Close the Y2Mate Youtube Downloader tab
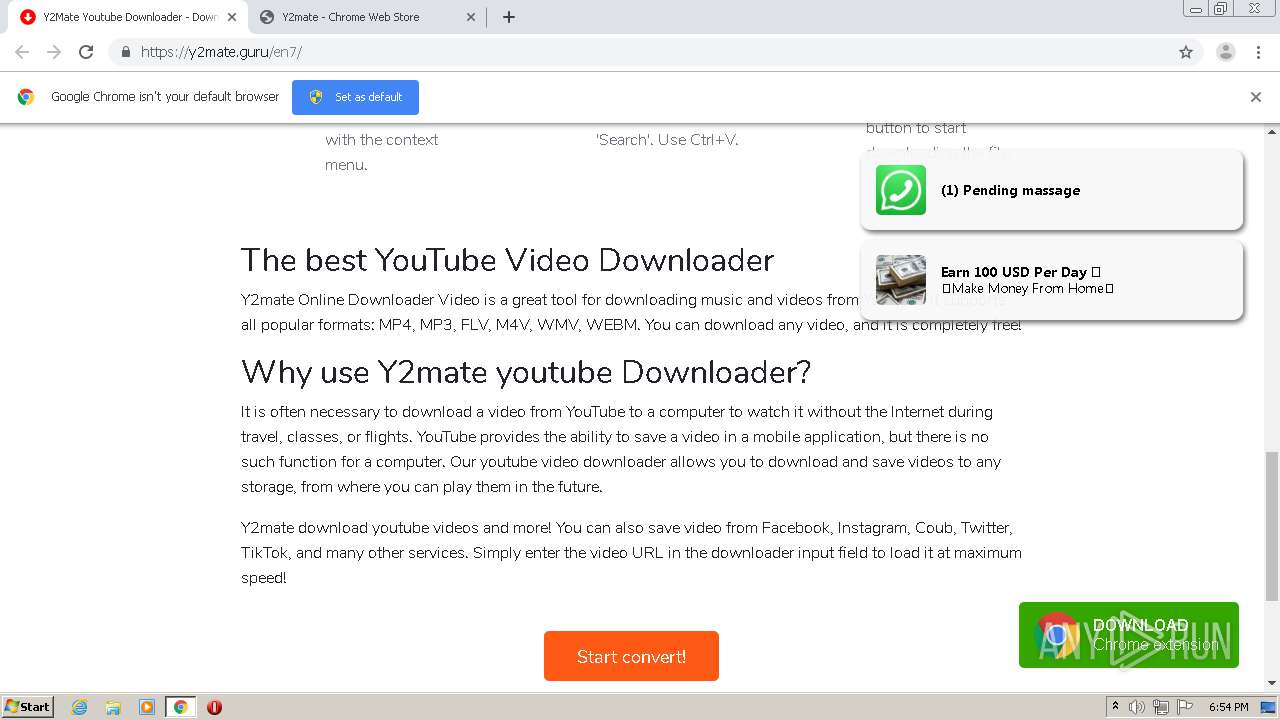 (x=232, y=17)
